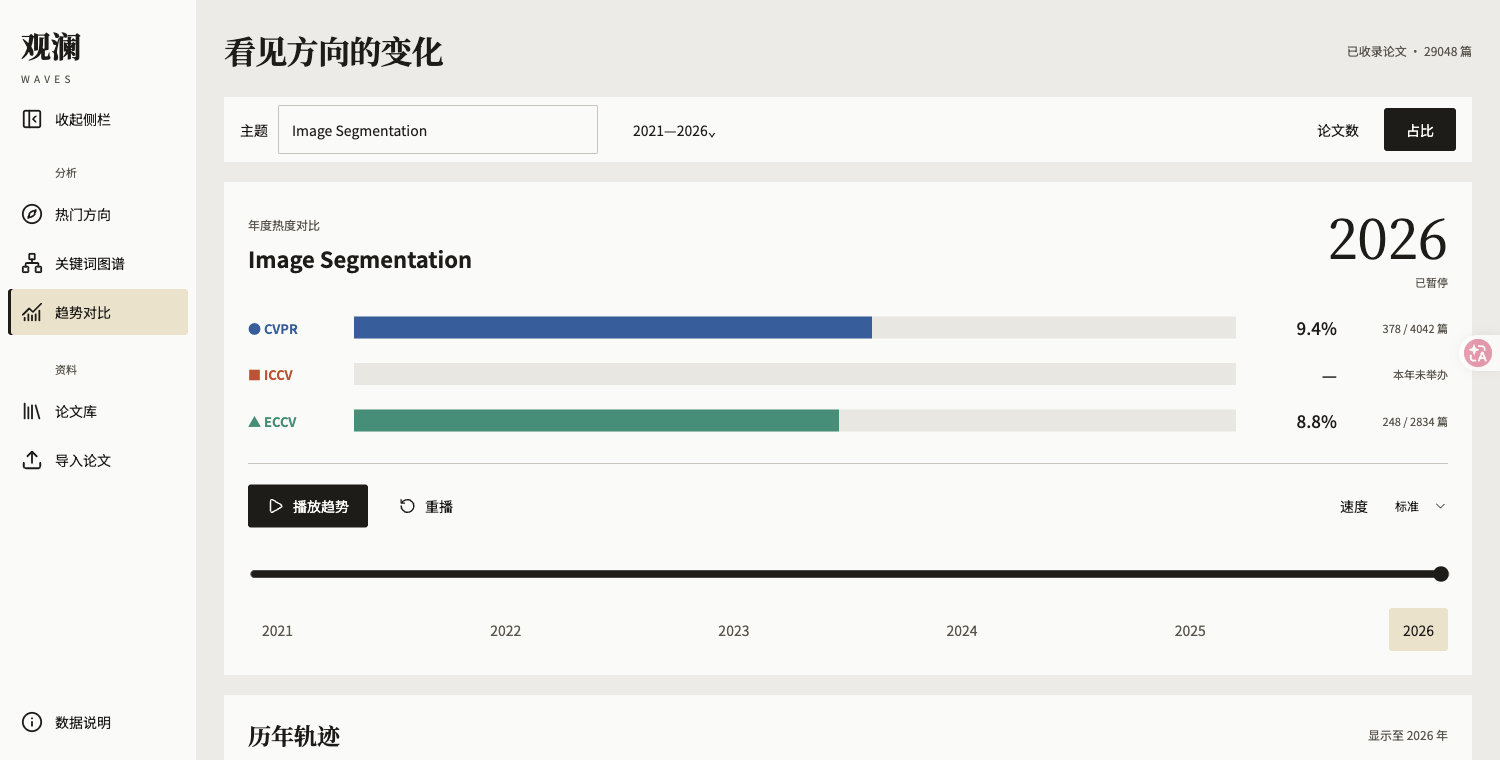The width and height of the screenshot is (1500, 760).
Task: Open the 数据说明 link
Action: point(98,723)
